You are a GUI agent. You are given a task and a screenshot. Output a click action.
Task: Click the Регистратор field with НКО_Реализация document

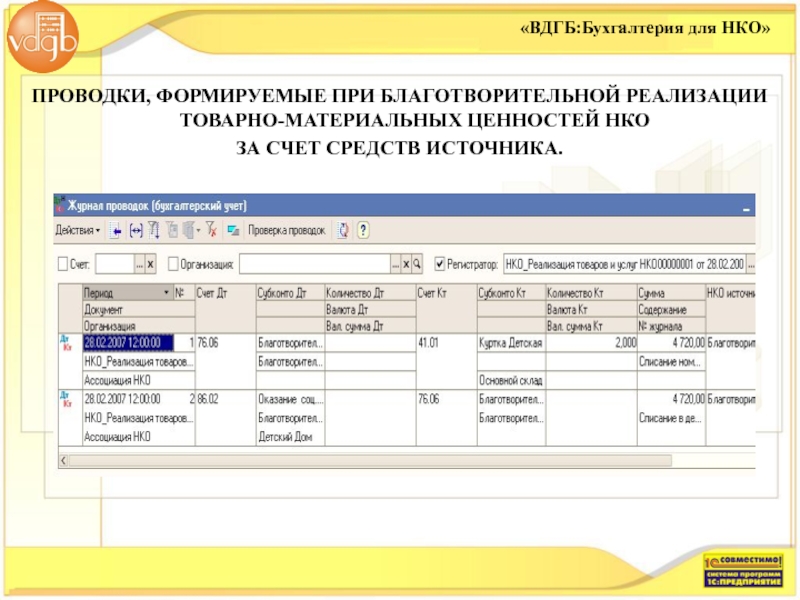[x=624, y=264]
